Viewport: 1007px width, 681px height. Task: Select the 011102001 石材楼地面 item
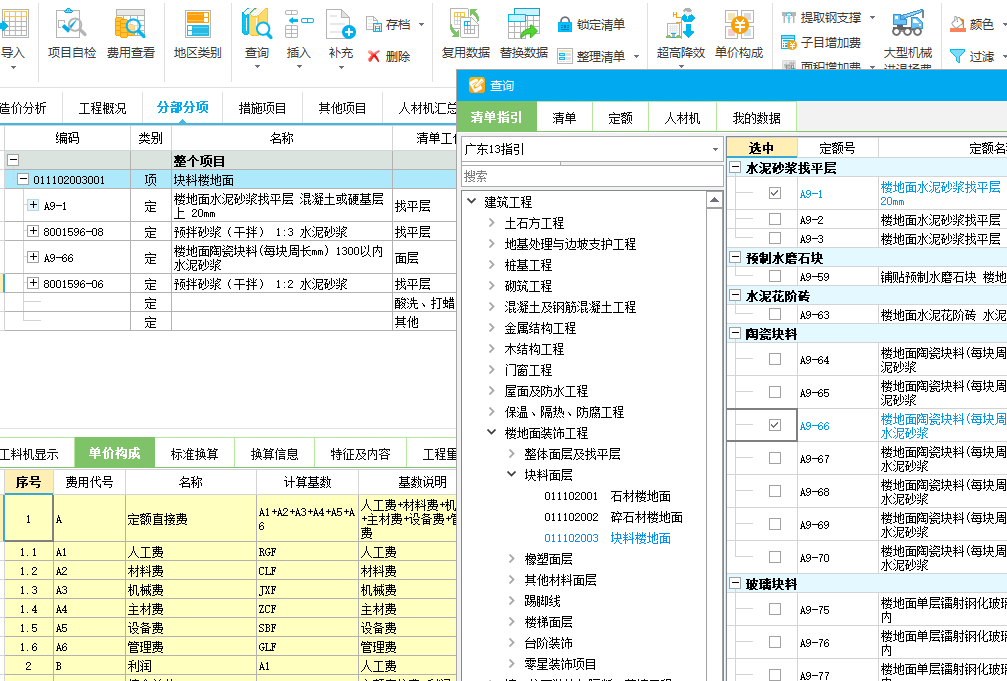click(607, 496)
